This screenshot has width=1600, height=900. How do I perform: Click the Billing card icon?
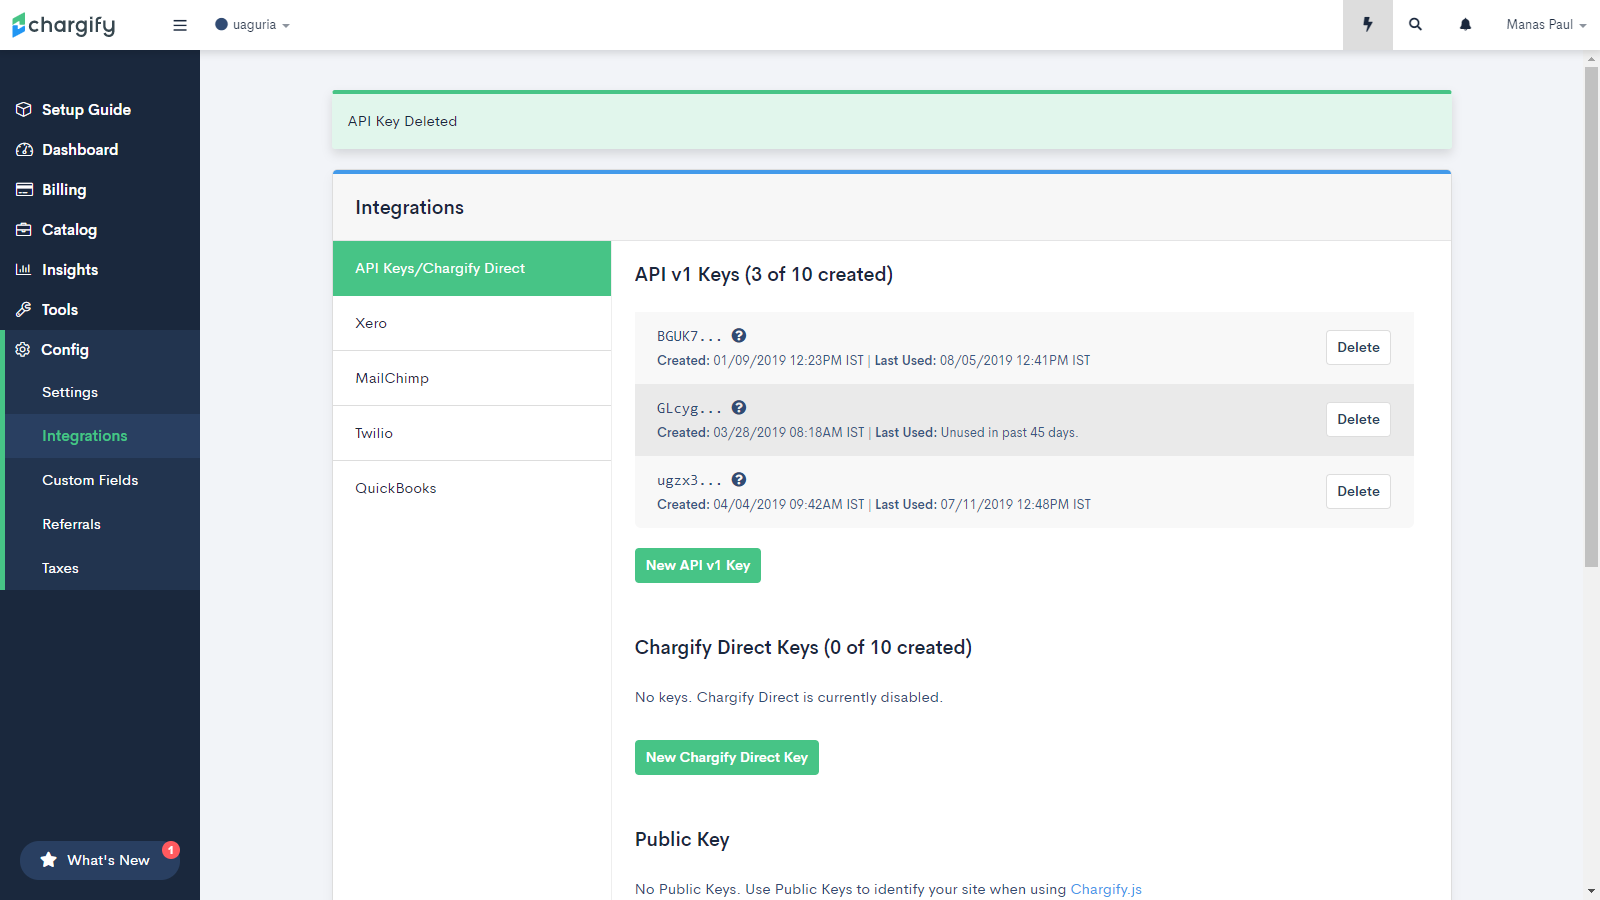coord(24,190)
